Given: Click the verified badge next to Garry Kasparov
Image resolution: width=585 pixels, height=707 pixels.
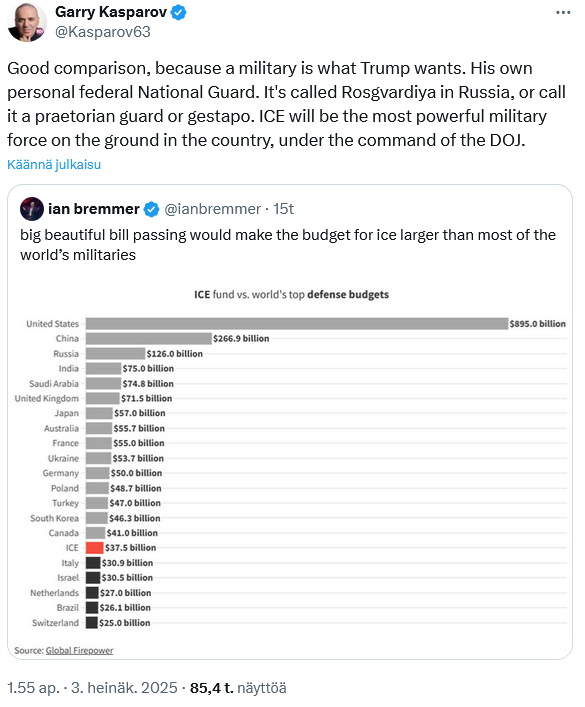Looking at the screenshot, I should point(179,12).
